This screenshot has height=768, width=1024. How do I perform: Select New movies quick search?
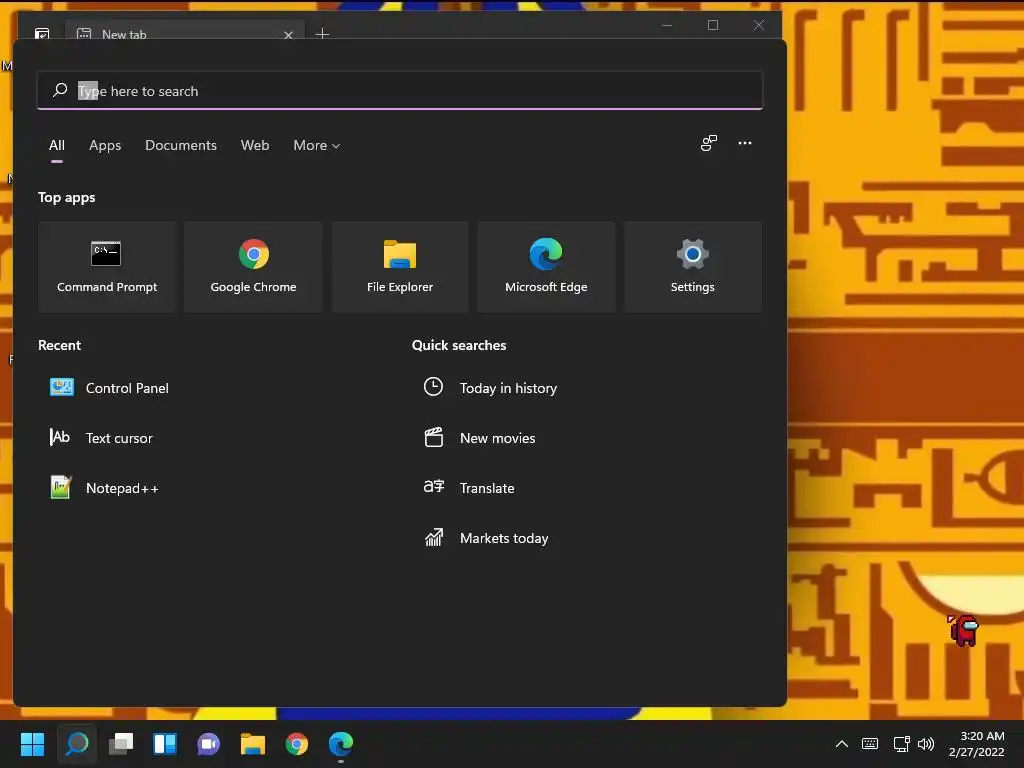(479, 438)
